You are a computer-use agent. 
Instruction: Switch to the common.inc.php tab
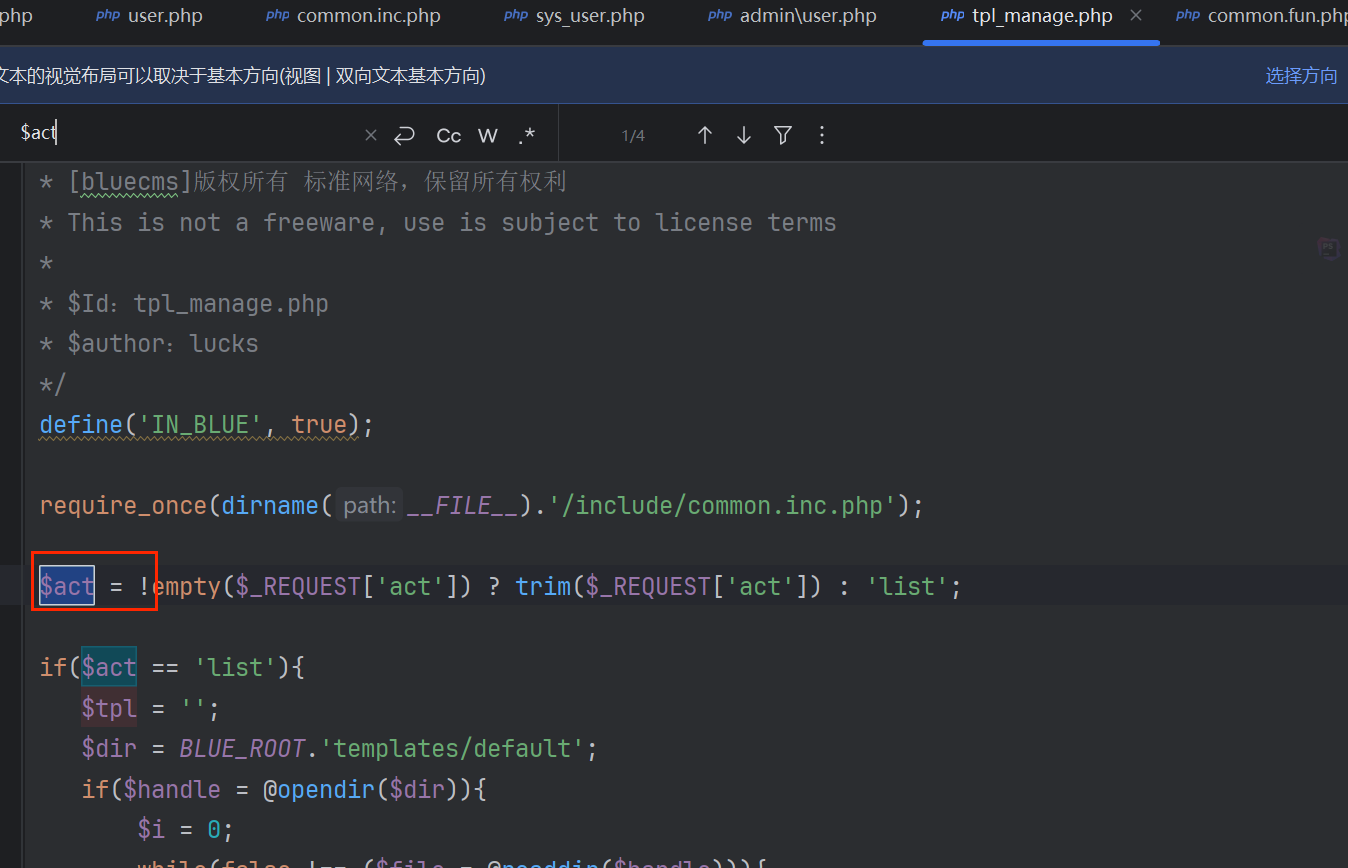click(x=368, y=16)
